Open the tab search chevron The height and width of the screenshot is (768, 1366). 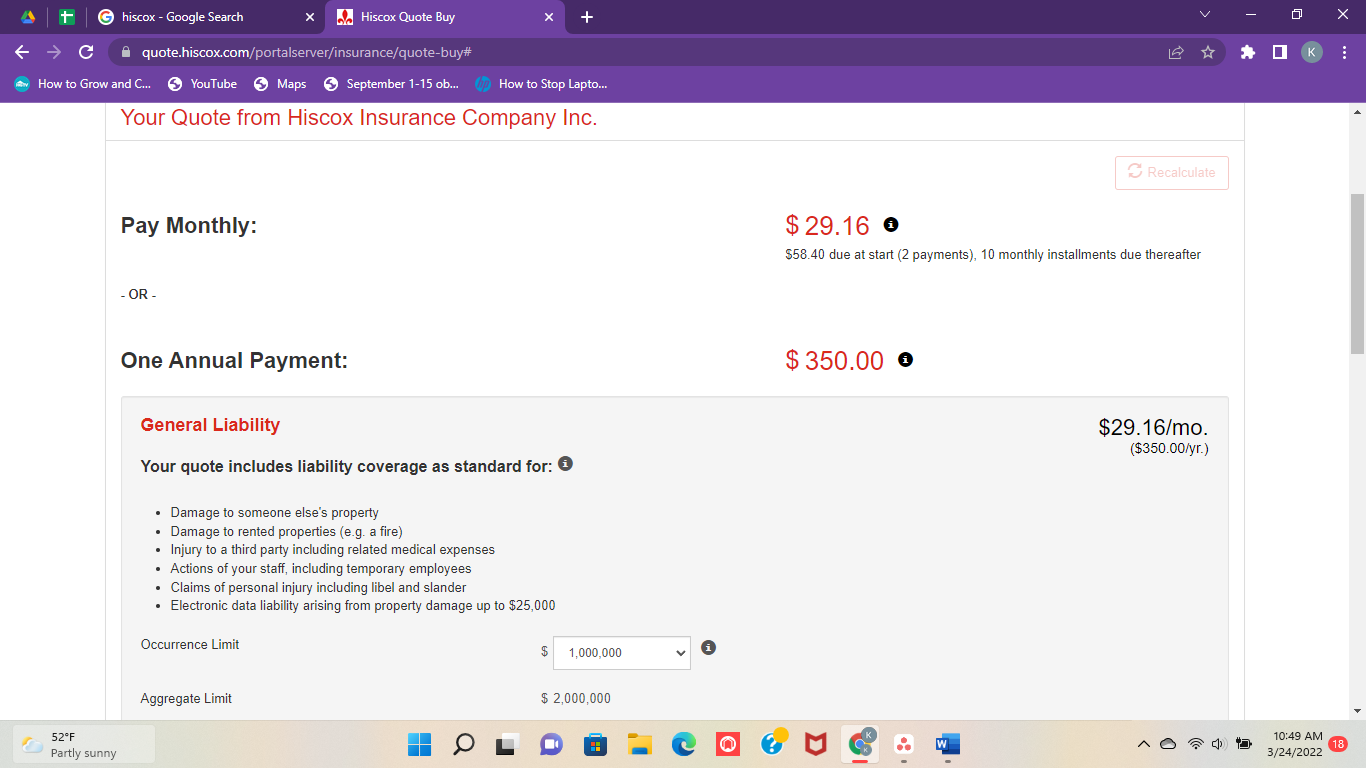1205,15
